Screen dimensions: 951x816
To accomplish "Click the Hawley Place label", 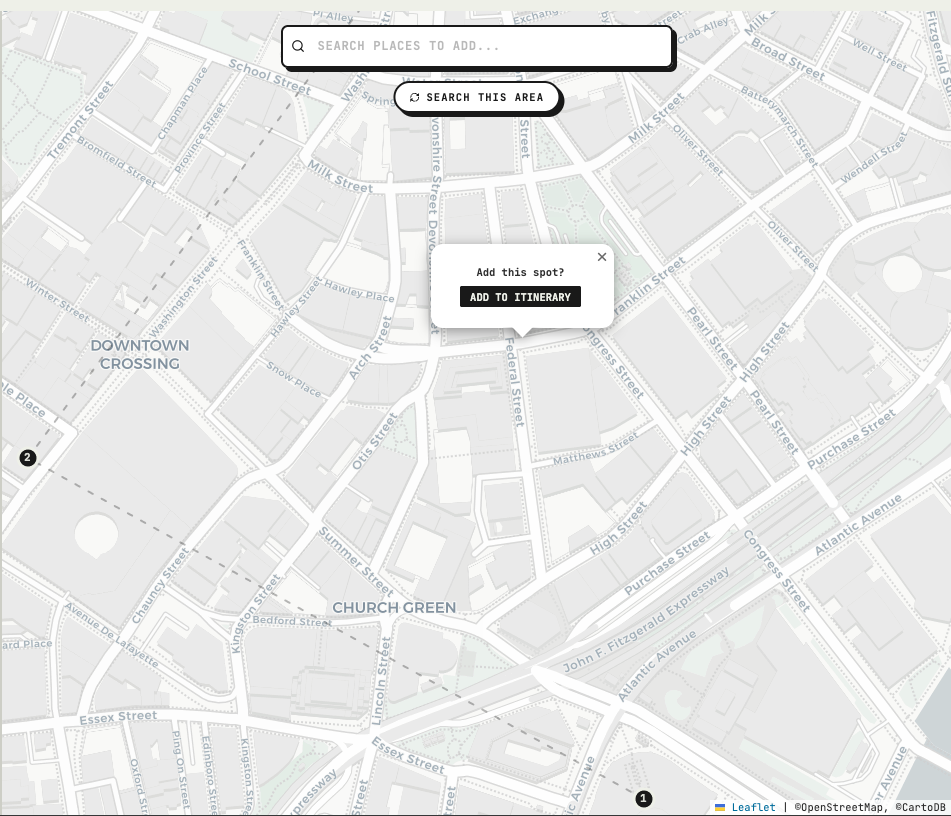I will click(x=359, y=291).
